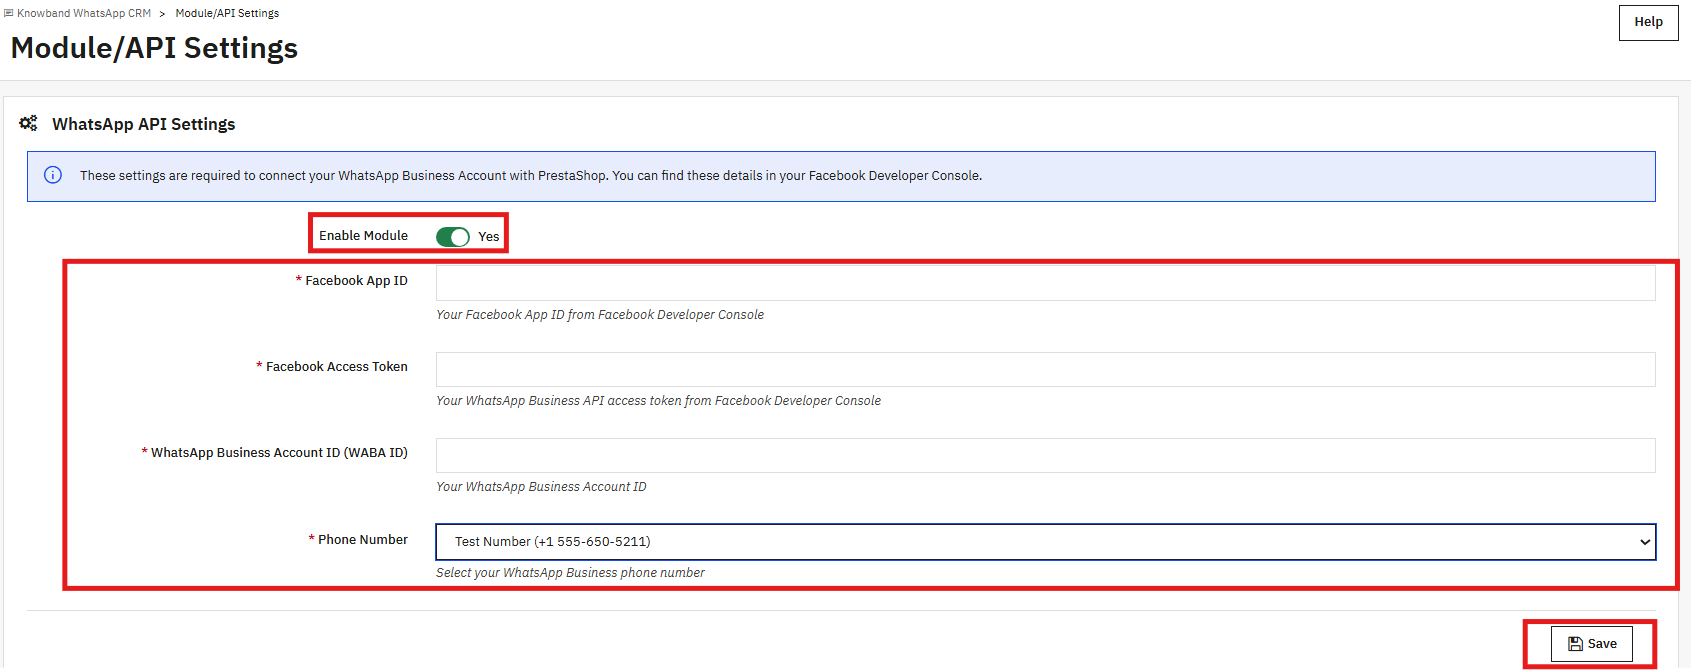Click the gears icon beside WhatsApp API Settings
This screenshot has width=1691, height=670.
point(28,123)
